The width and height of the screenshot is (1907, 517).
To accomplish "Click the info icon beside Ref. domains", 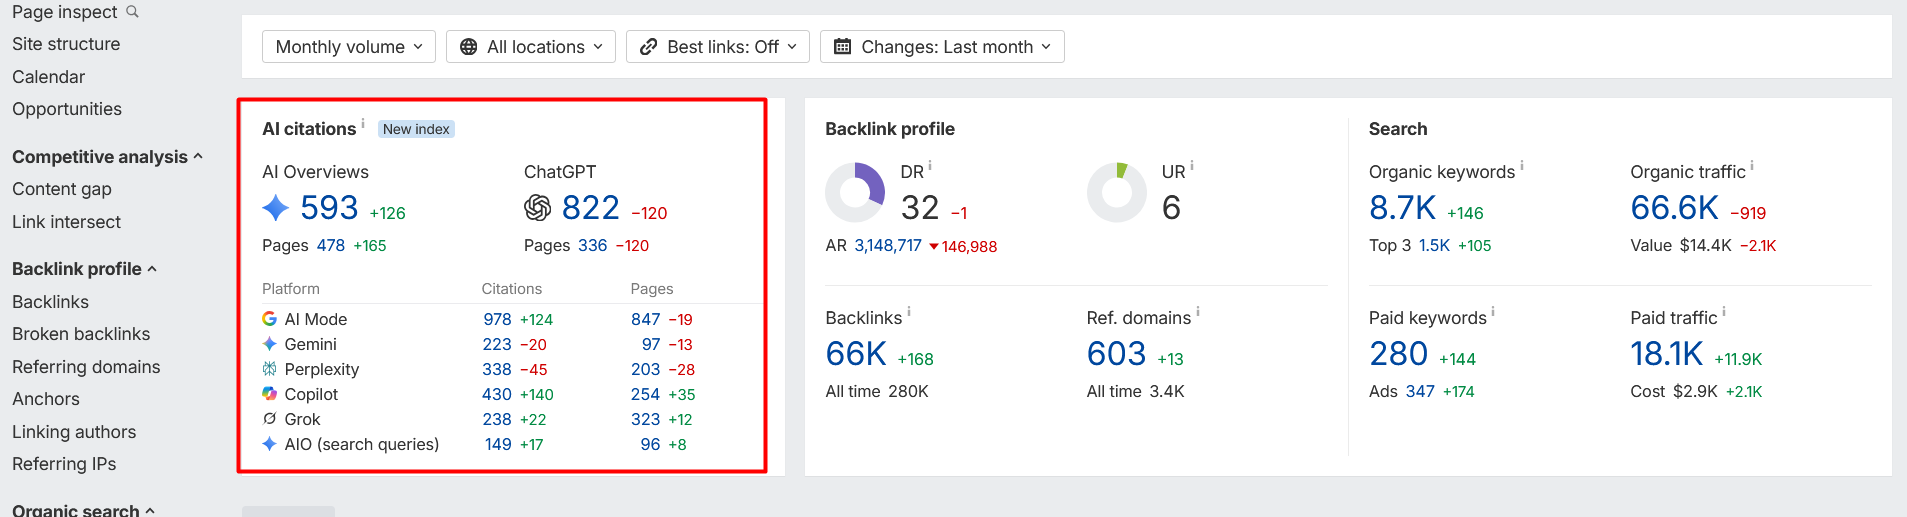I will point(1198,312).
